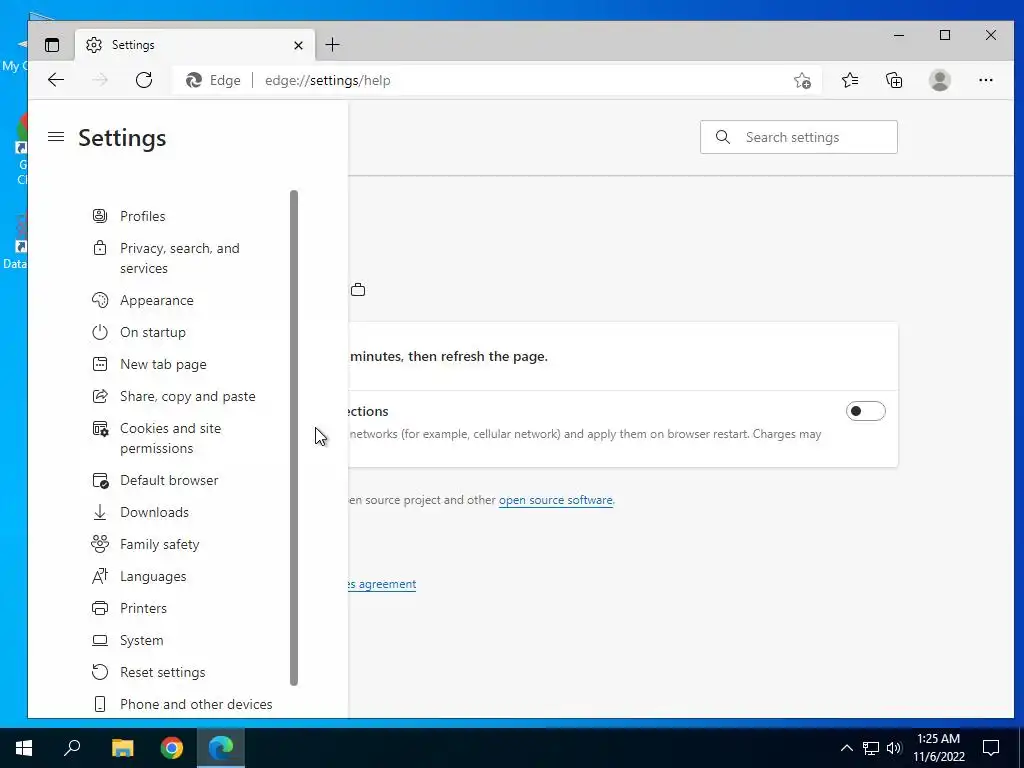The width and height of the screenshot is (1024, 768).
Task: Select the Settings browser tab
Action: click(x=195, y=45)
